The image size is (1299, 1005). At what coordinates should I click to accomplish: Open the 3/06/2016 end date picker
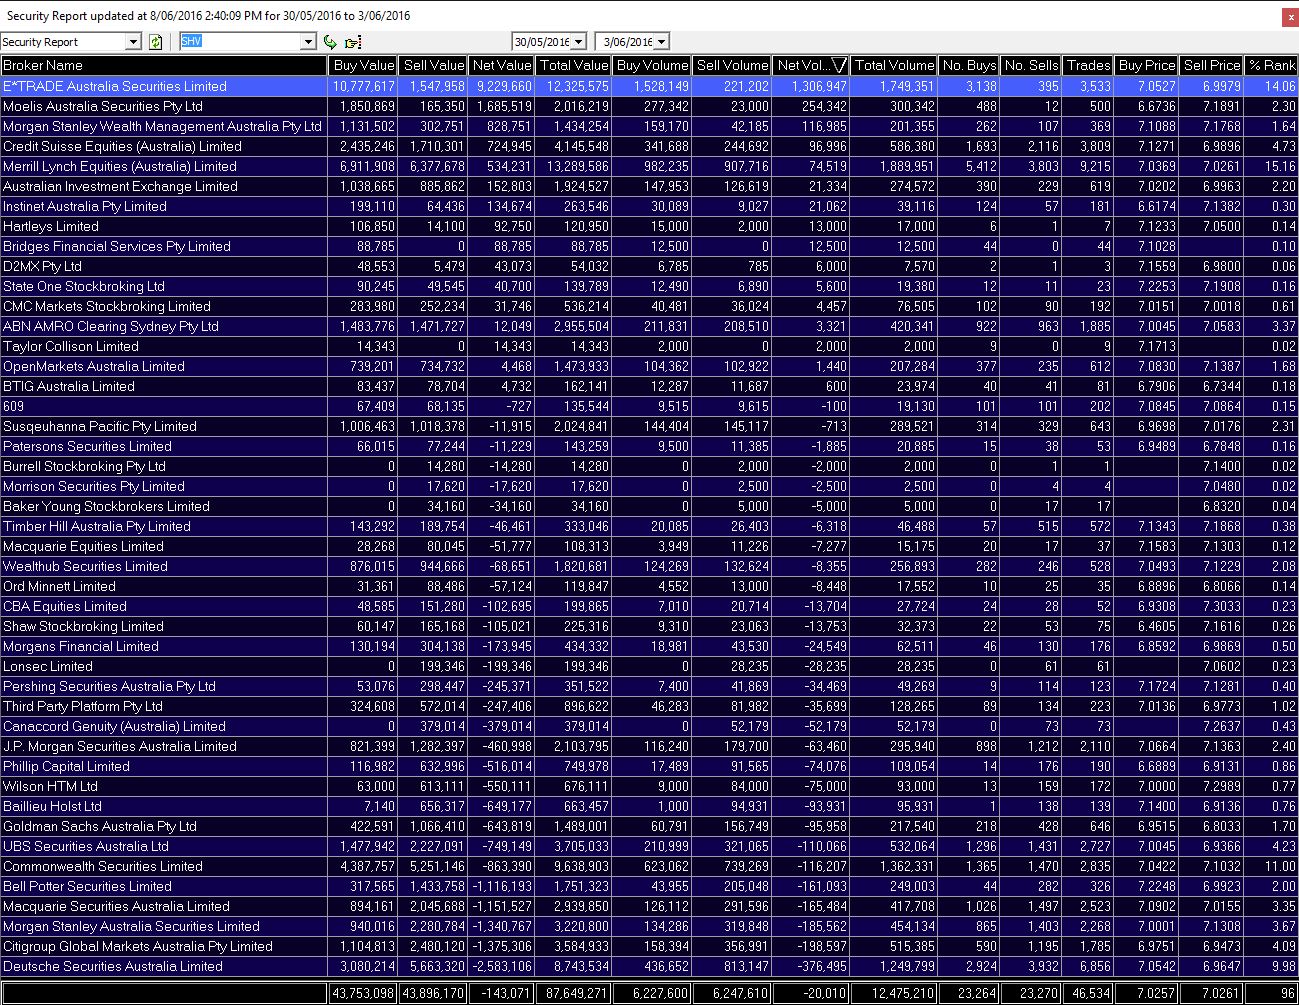click(661, 42)
